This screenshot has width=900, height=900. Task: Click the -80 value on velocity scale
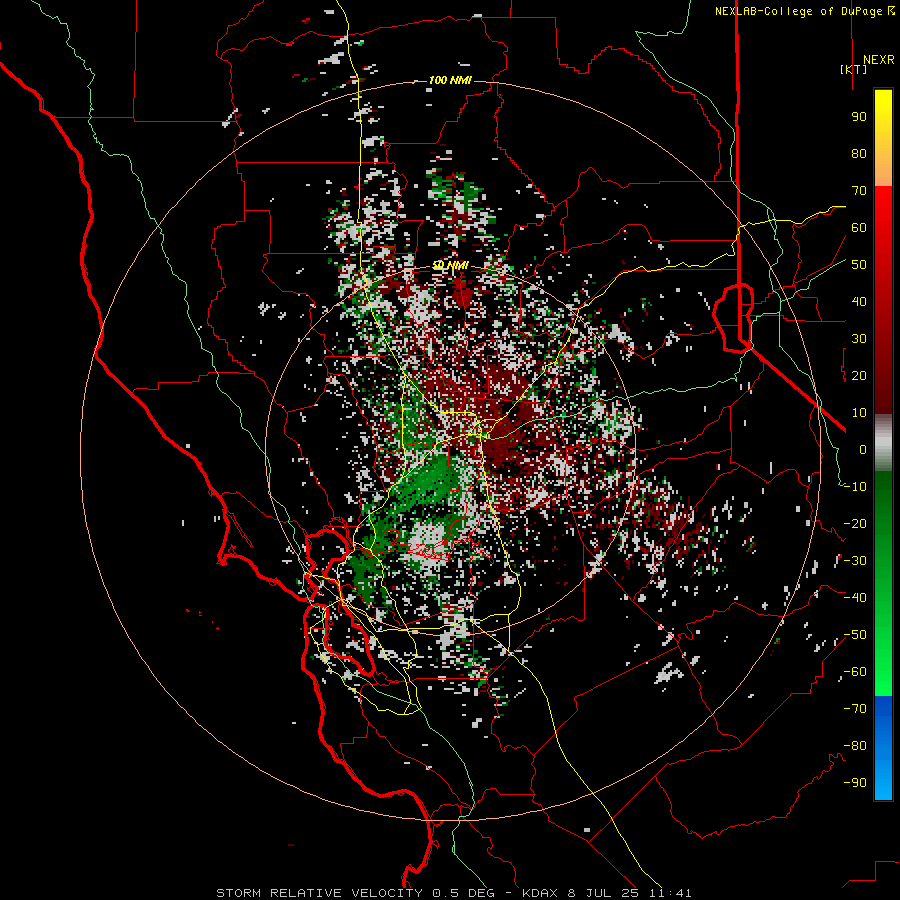tap(855, 746)
